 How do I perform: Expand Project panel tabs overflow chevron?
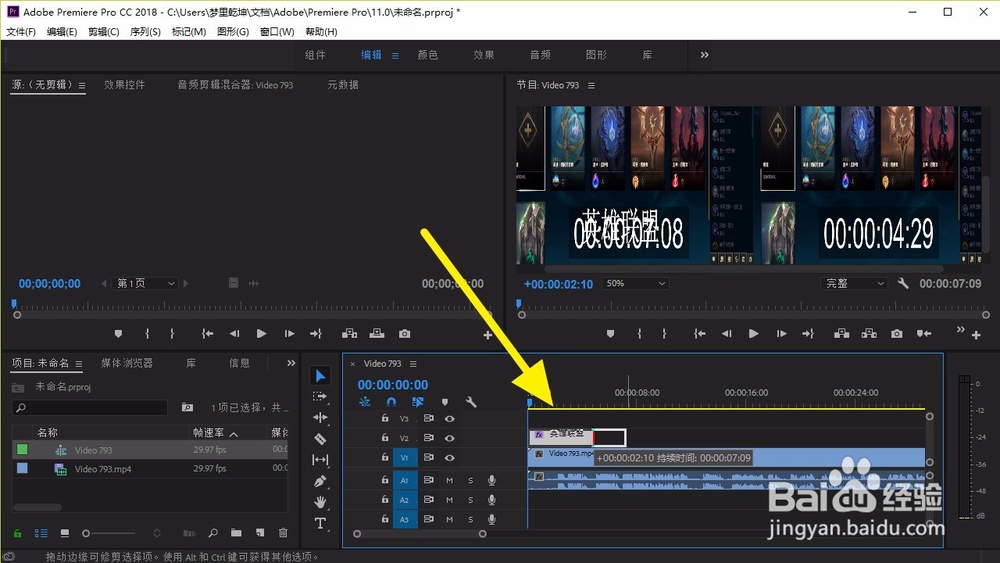(x=291, y=363)
